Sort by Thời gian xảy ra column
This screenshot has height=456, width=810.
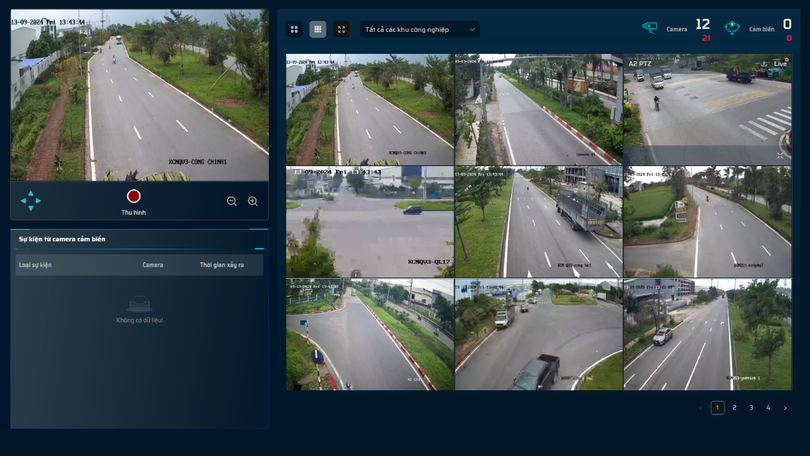point(222,265)
